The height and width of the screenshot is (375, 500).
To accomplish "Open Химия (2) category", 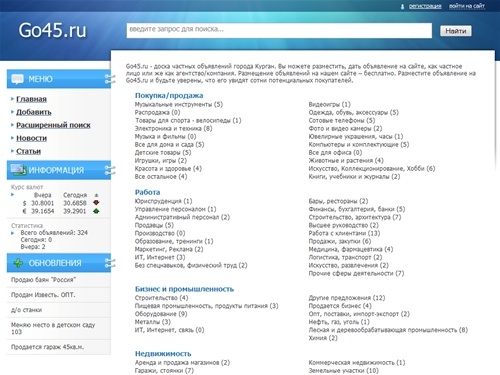I will point(323,338).
